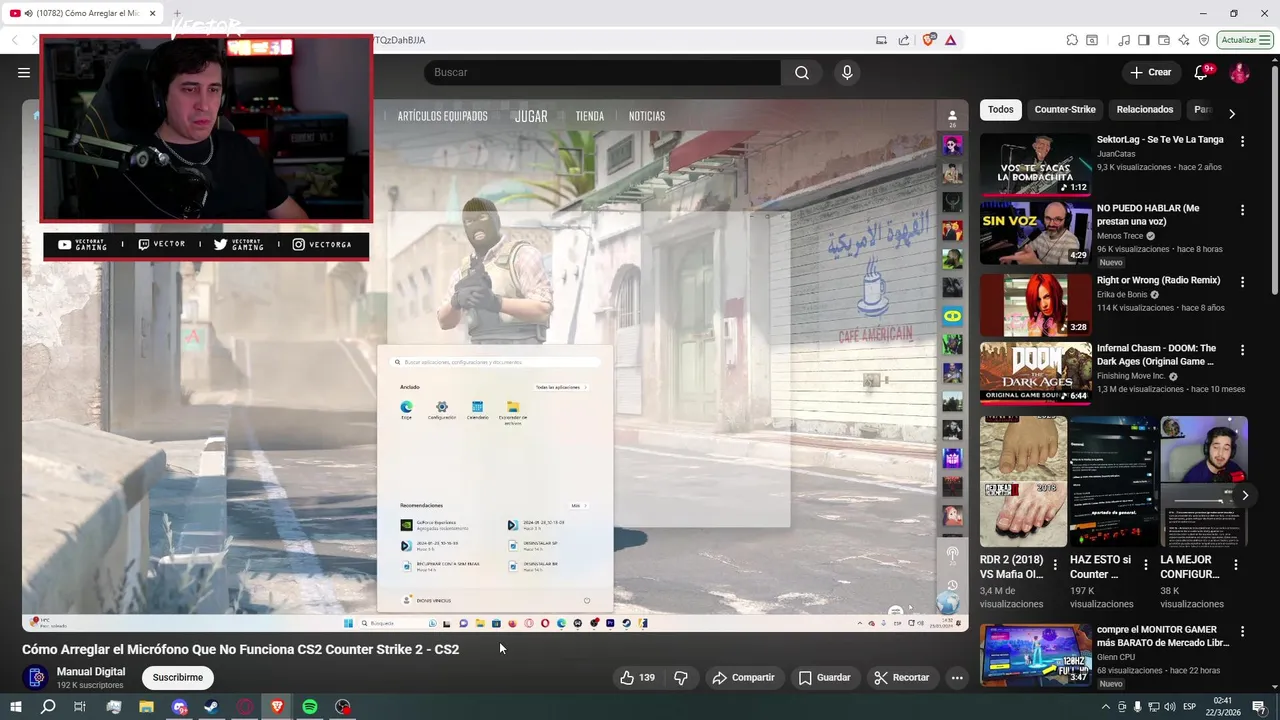Open options menu for RDR 2 (2018) short
This screenshot has width=1280, height=720.
pyautogui.click(x=1055, y=565)
